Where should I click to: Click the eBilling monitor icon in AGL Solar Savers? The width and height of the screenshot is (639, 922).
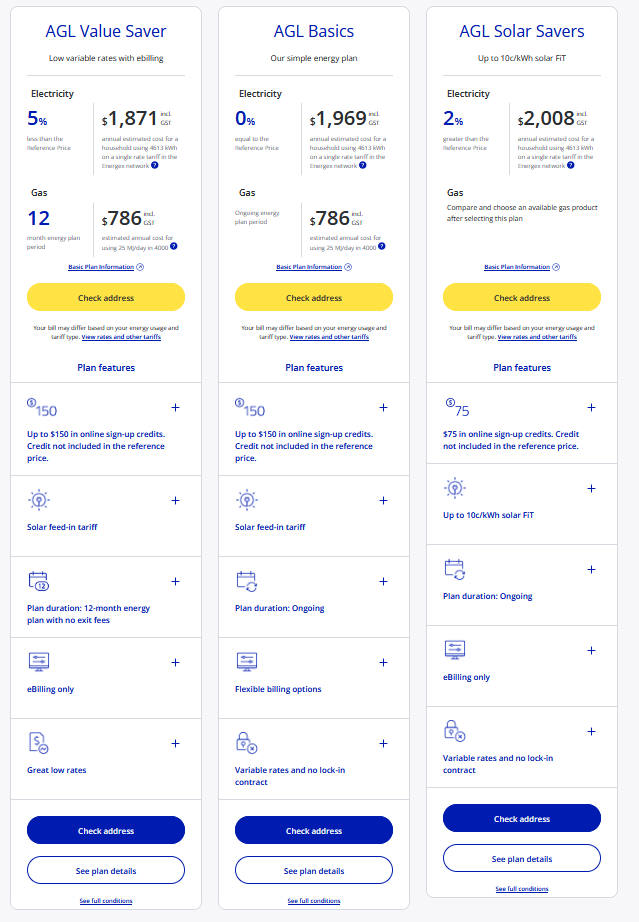(x=455, y=650)
